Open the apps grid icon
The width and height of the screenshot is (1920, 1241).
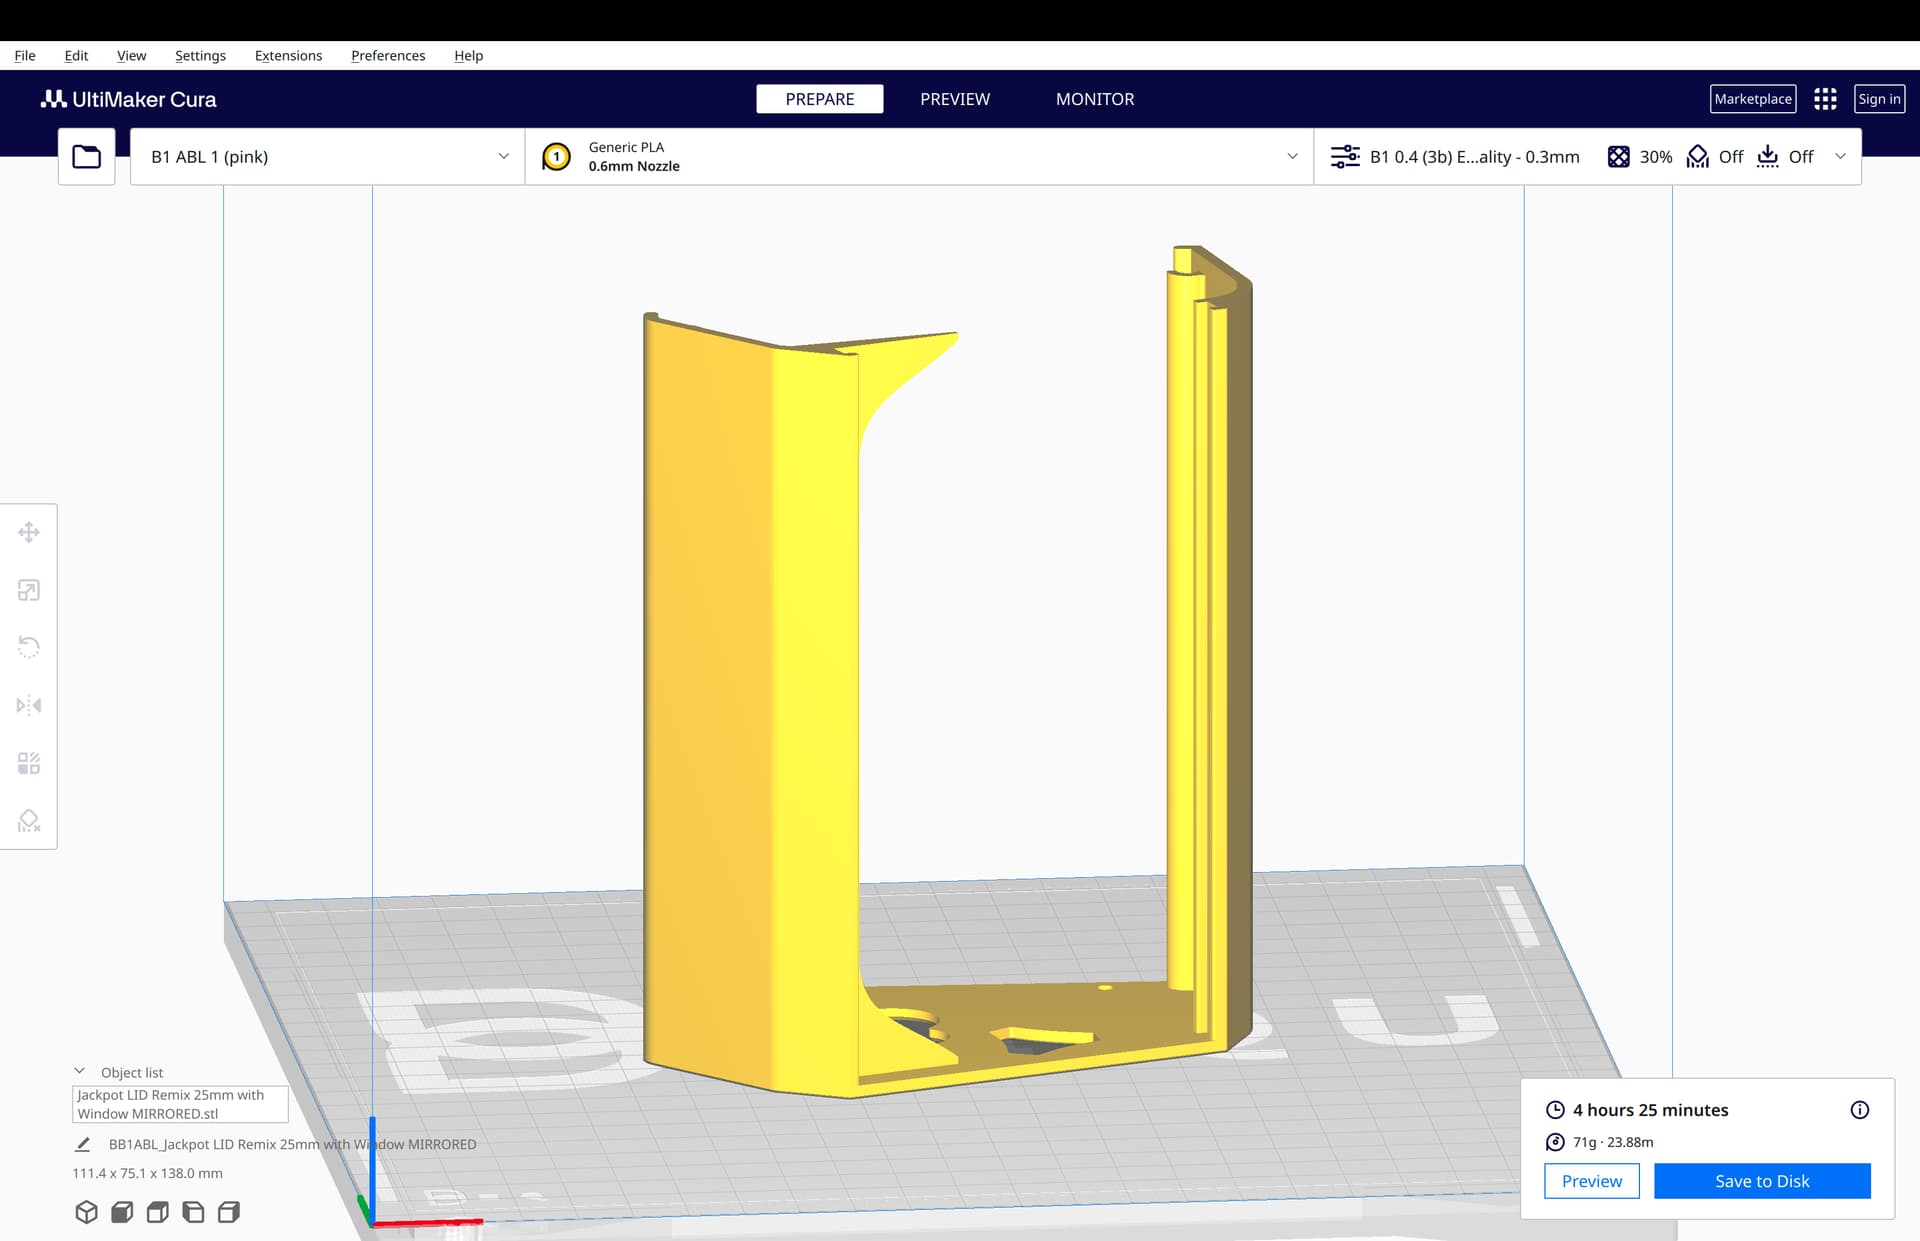pyautogui.click(x=1825, y=99)
